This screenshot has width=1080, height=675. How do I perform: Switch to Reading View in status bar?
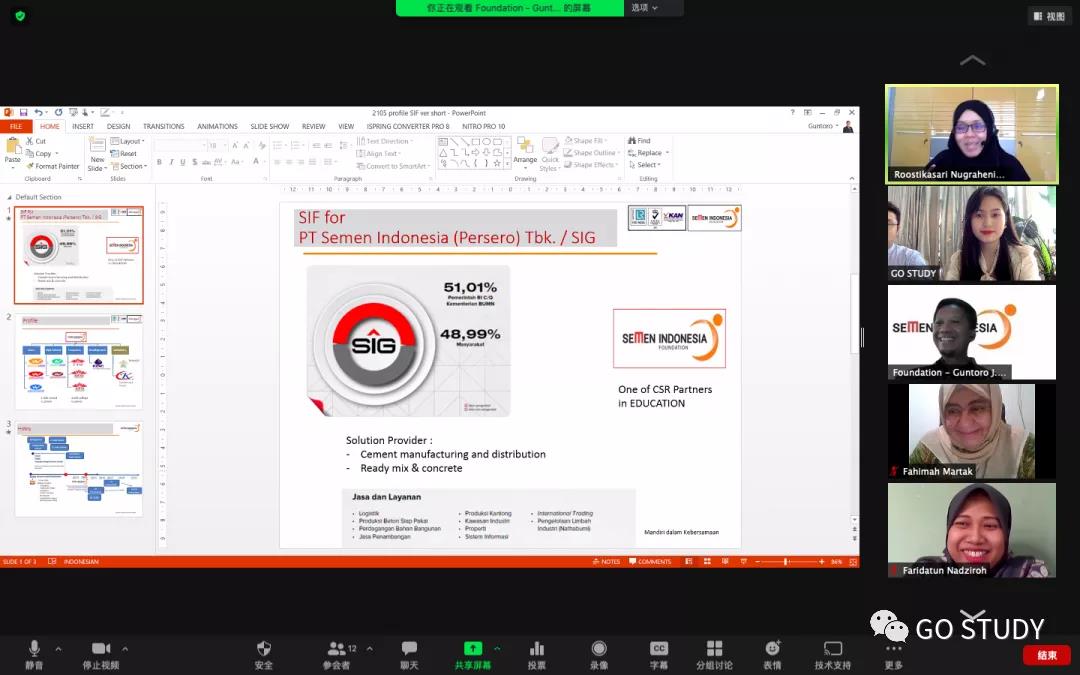[725, 562]
